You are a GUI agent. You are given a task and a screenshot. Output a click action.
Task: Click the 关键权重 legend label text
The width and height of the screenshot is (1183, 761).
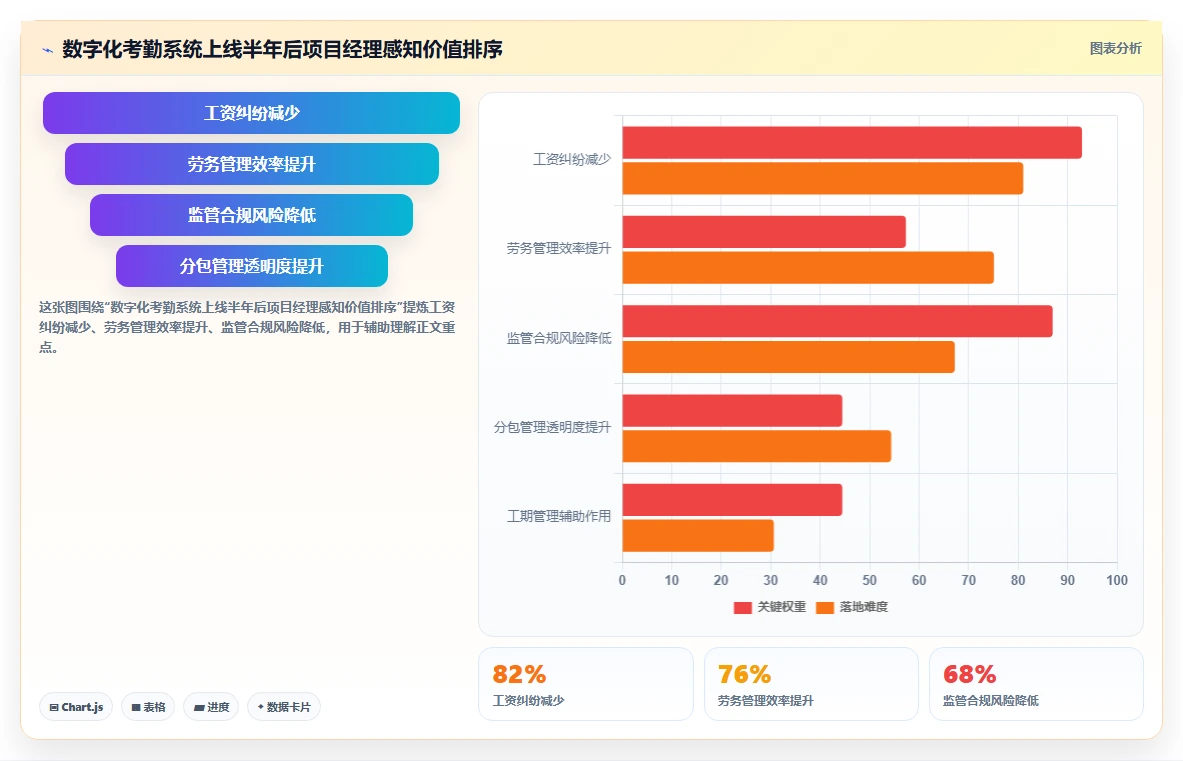click(x=782, y=607)
